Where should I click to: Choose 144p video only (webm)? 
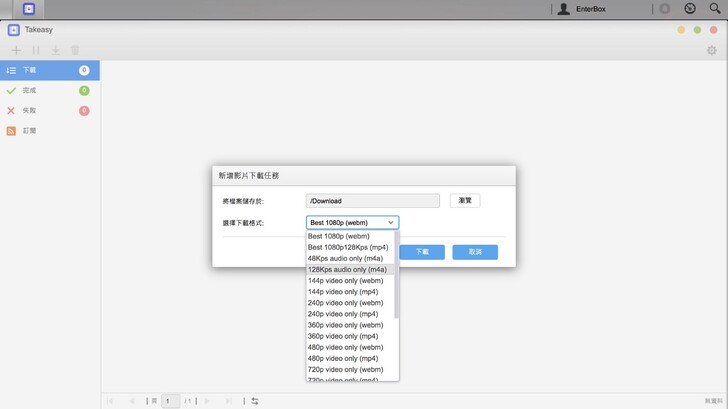(x=350, y=281)
